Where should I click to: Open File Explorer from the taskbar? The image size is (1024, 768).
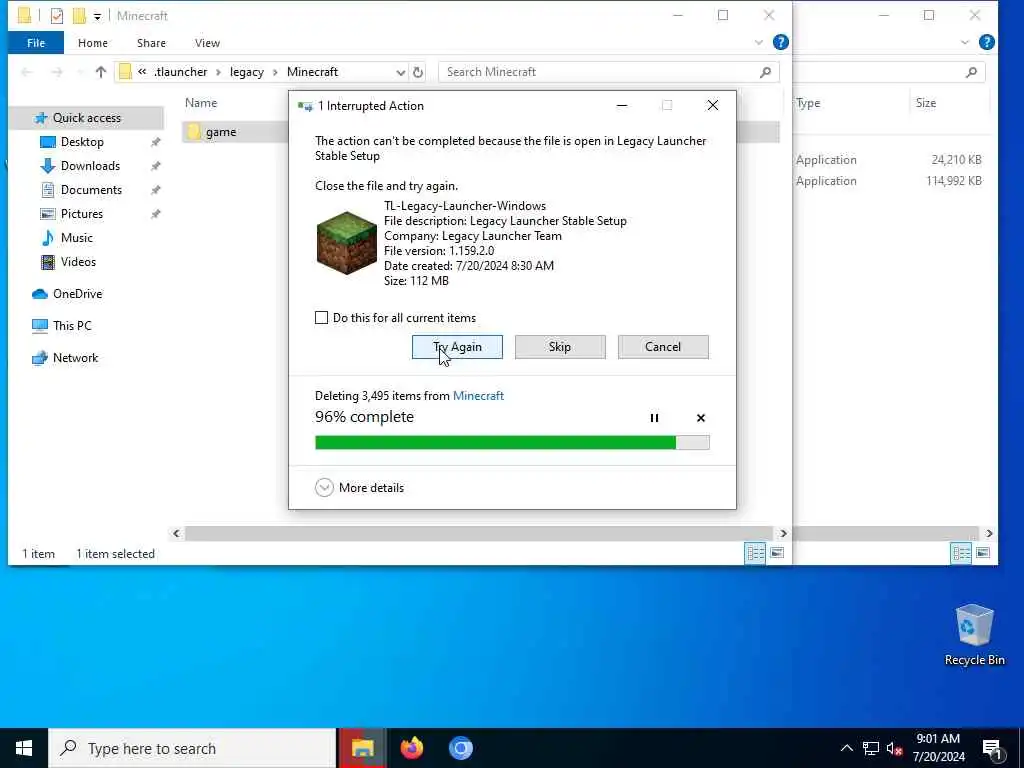[362, 748]
